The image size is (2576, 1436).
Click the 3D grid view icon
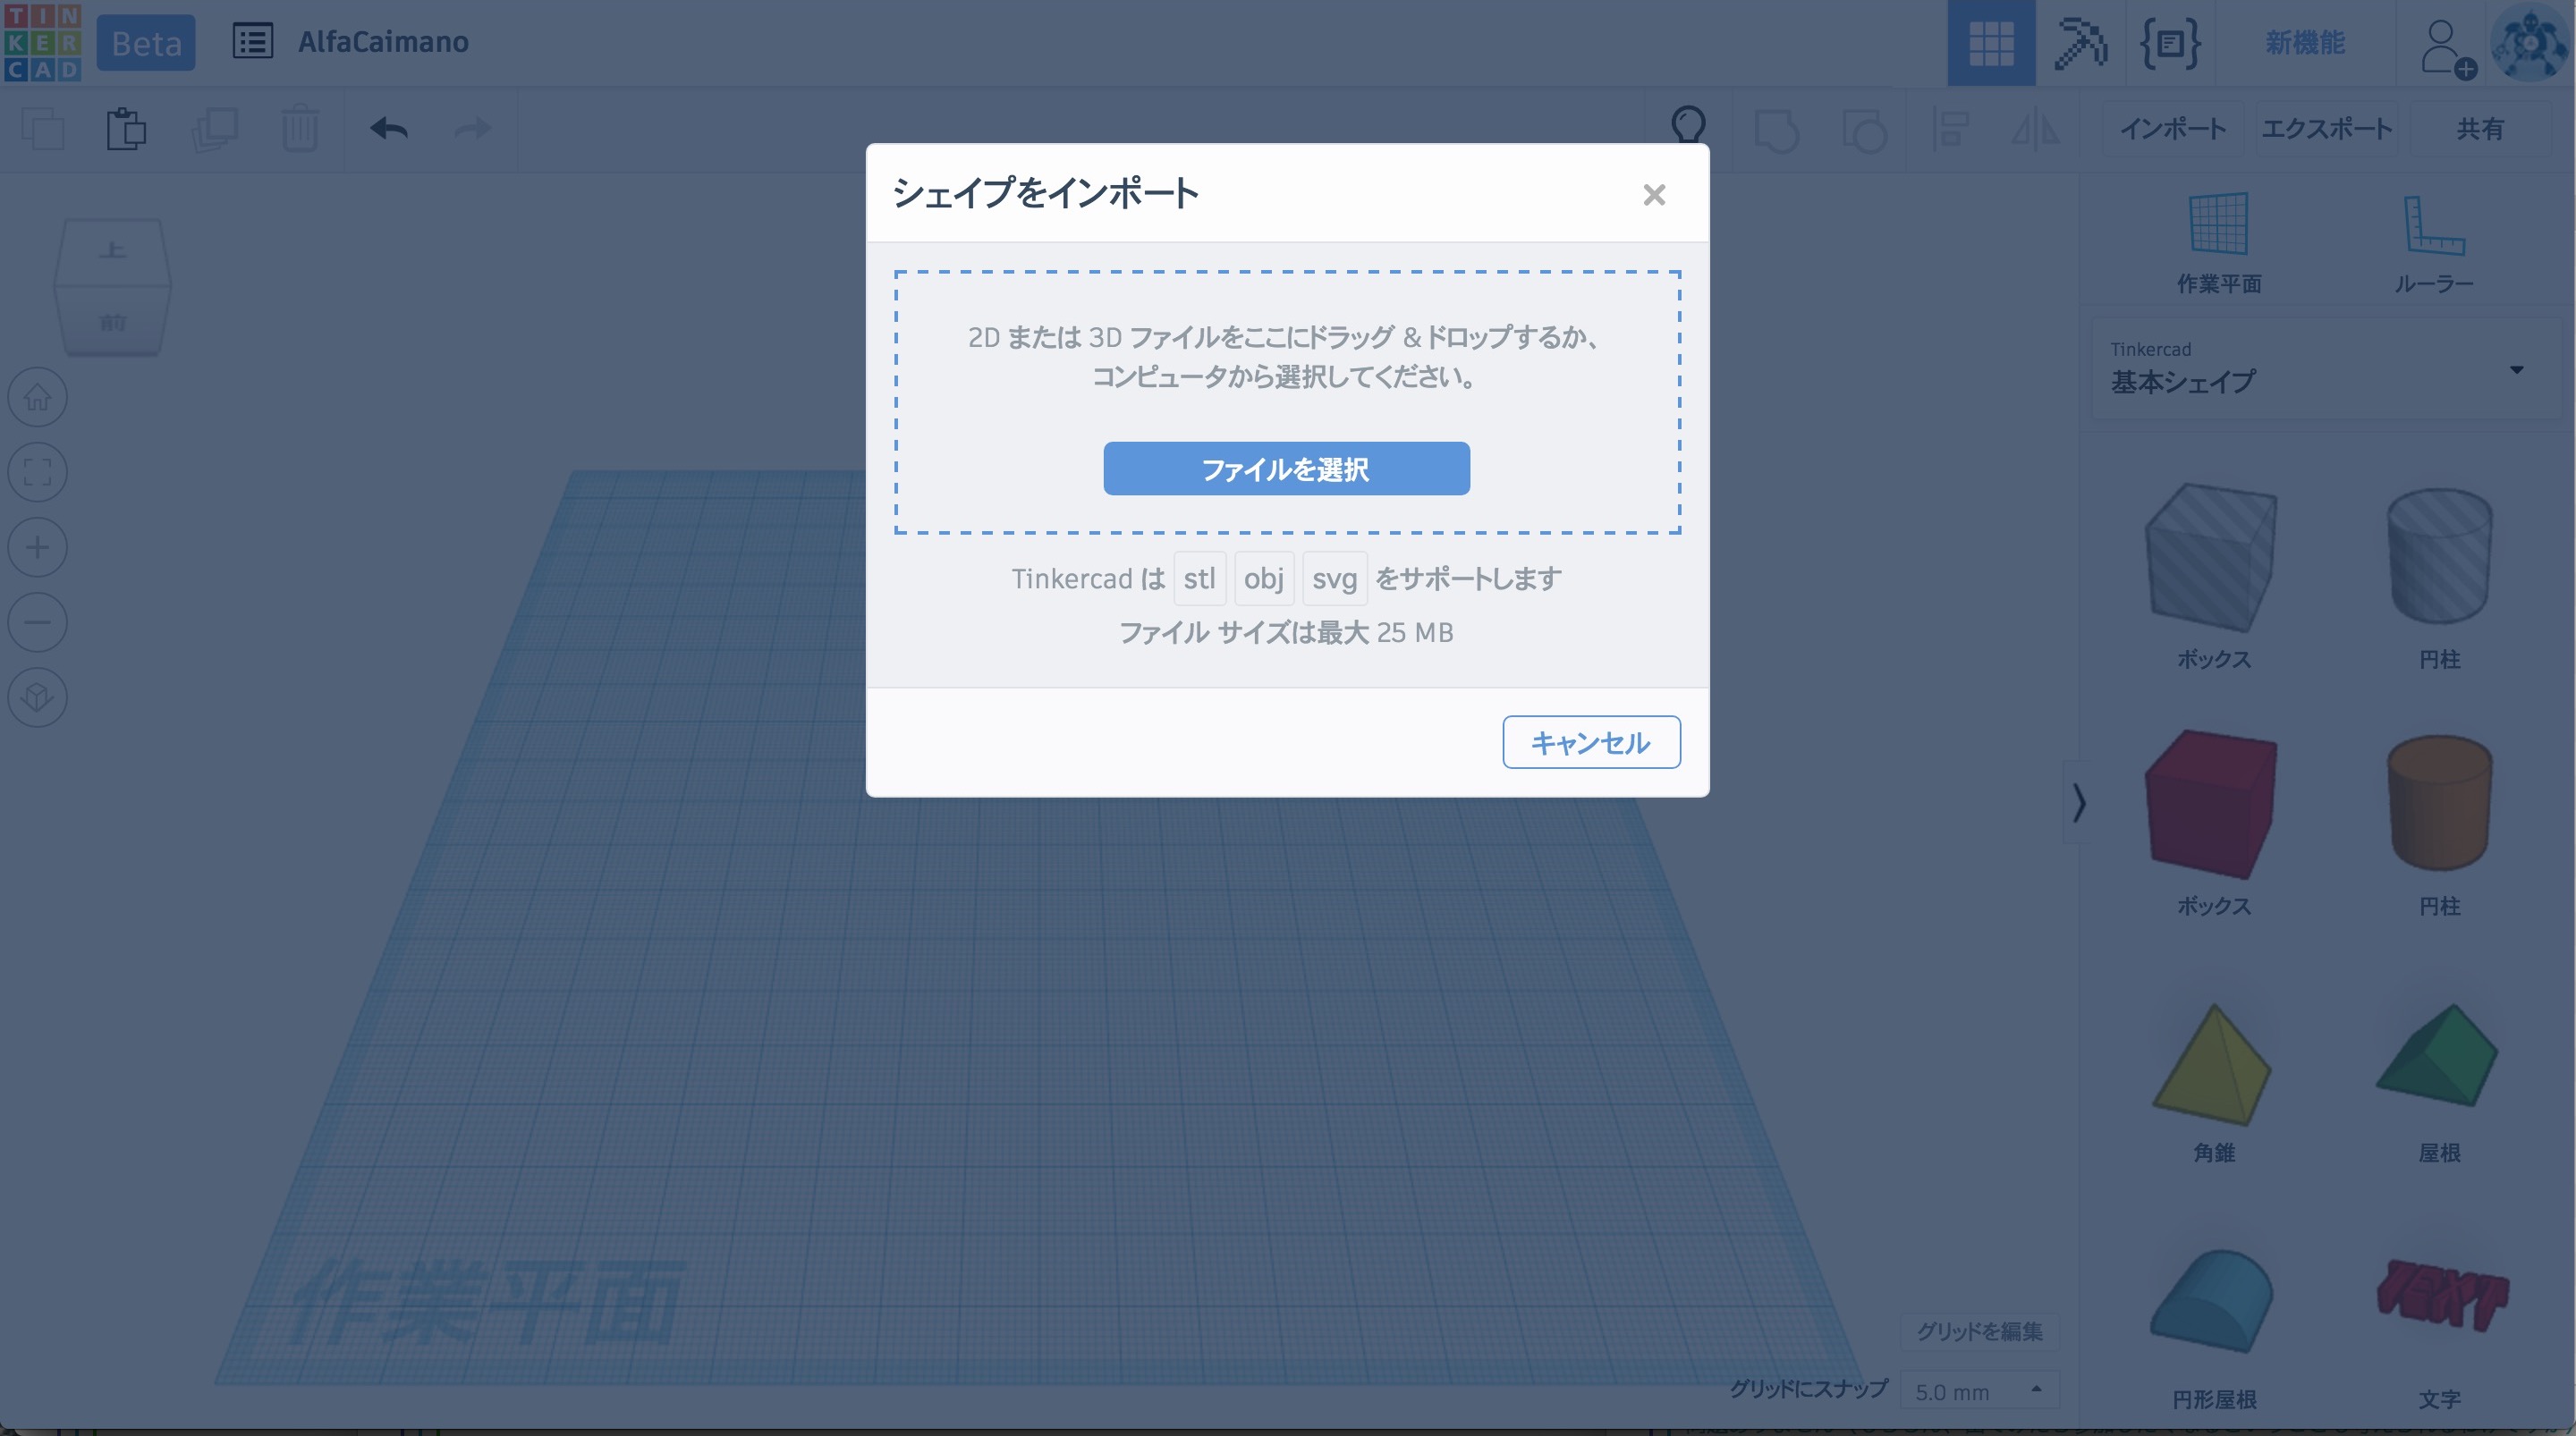pyautogui.click(x=1990, y=42)
